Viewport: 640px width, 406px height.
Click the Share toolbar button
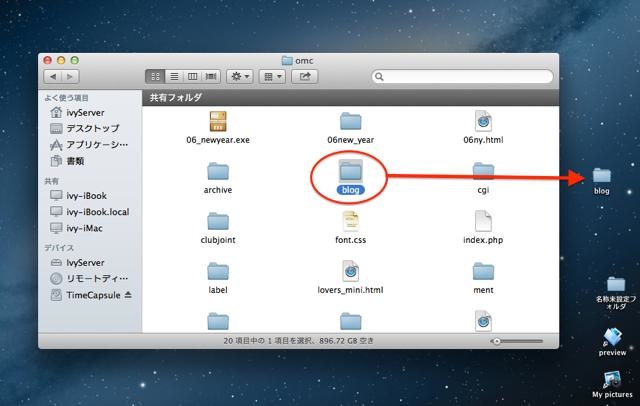point(304,76)
